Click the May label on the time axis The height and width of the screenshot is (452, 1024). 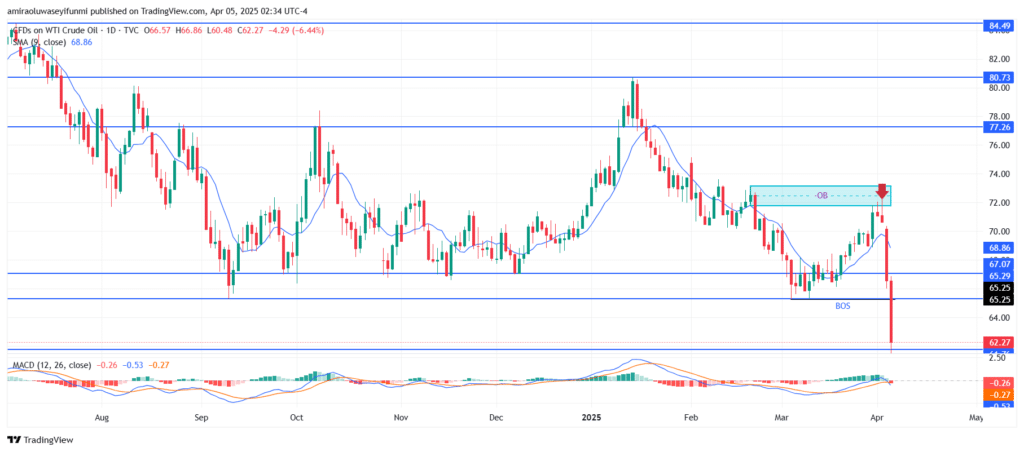click(x=976, y=416)
